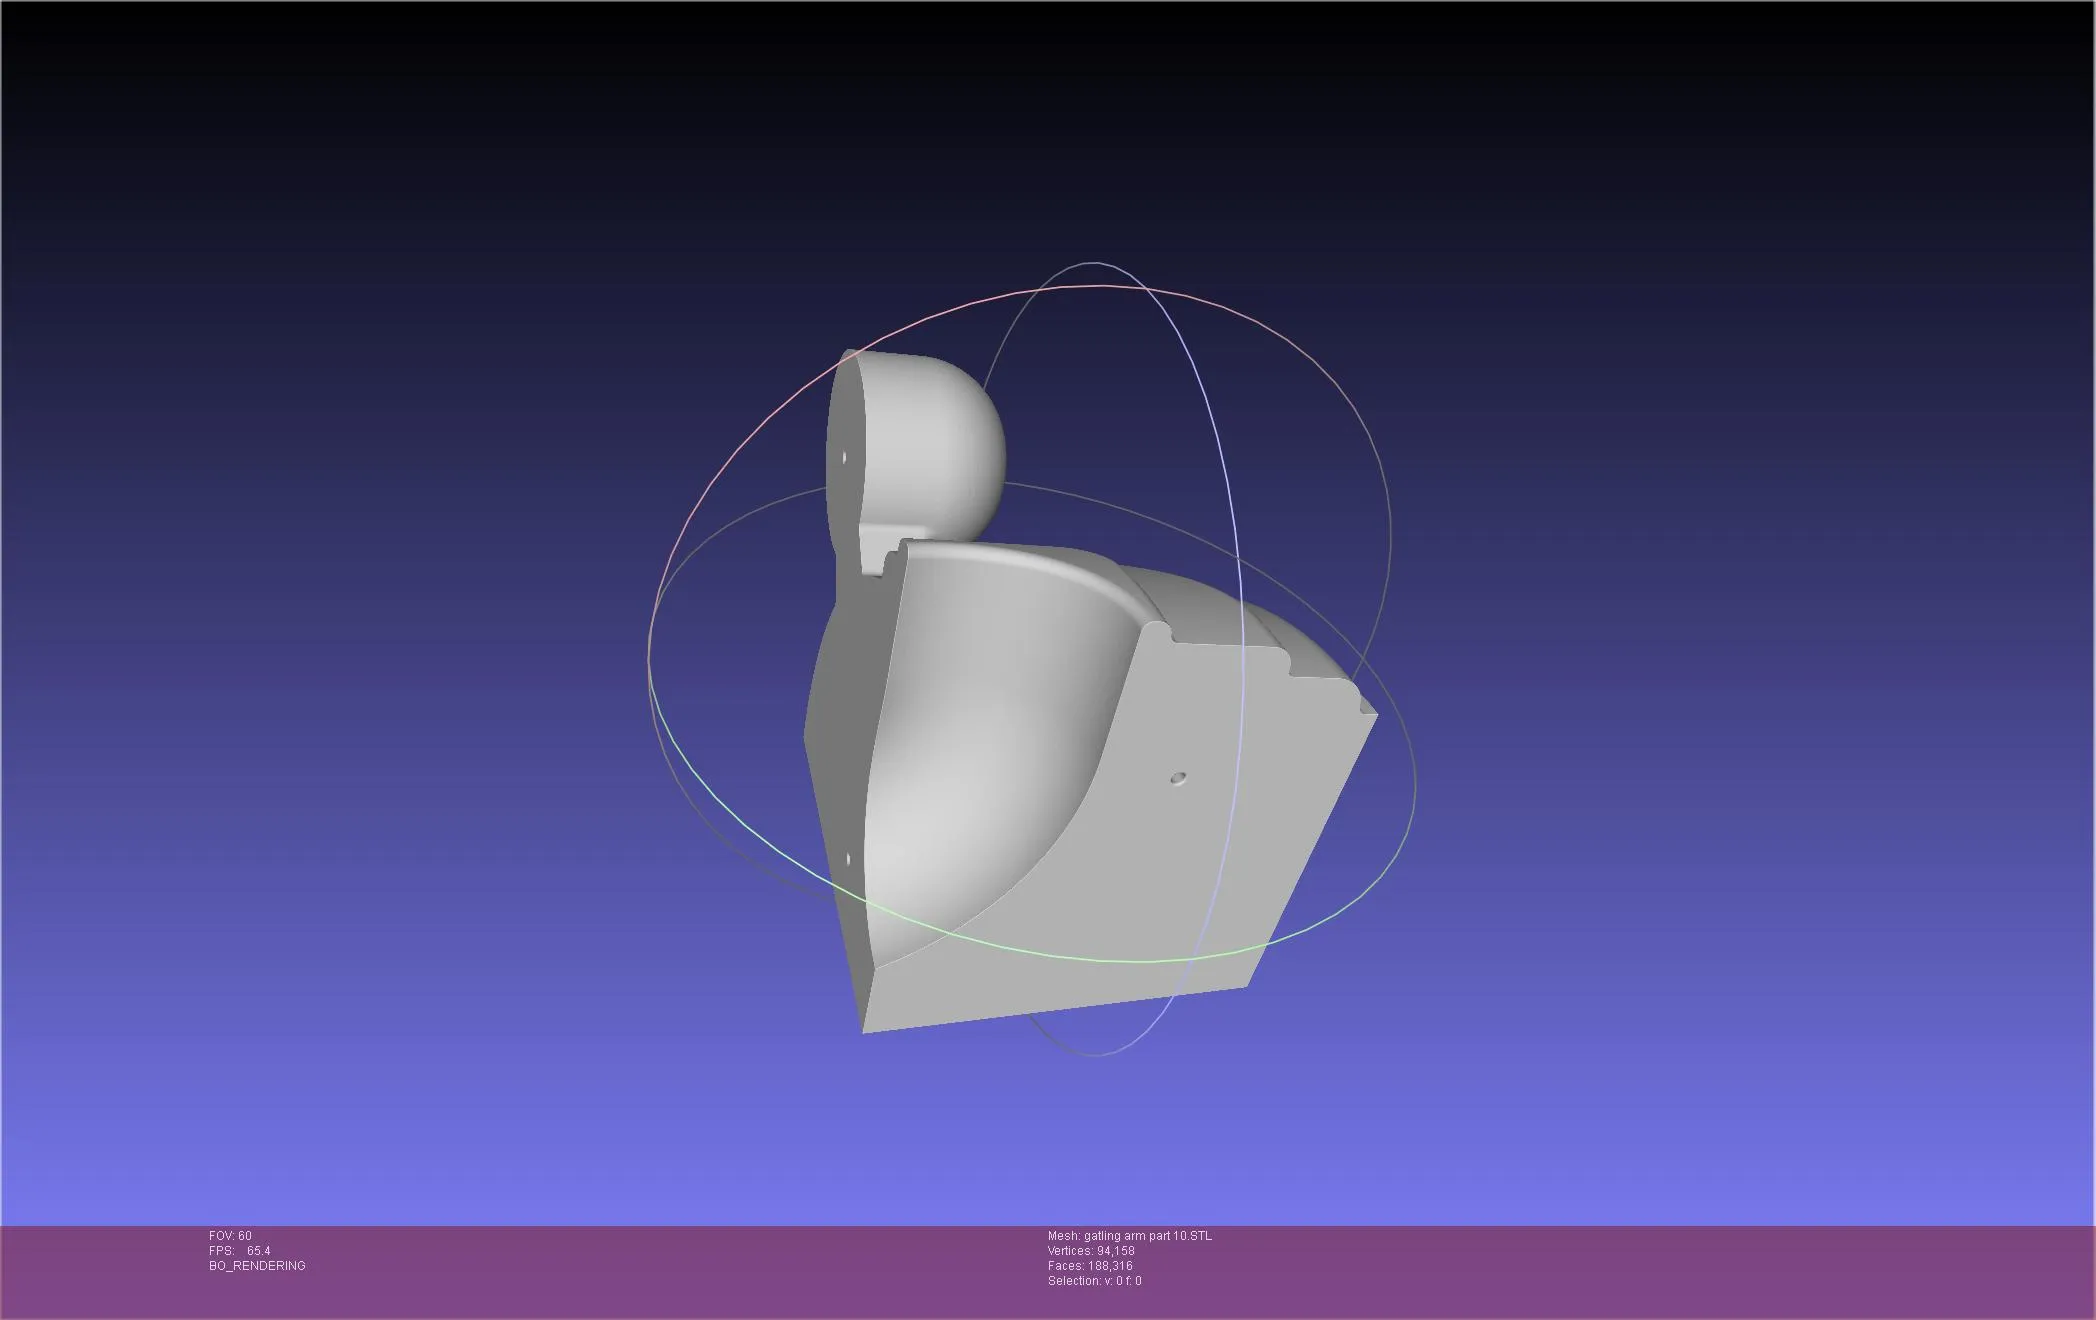This screenshot has height=1320, width=2096.
Task: Click the Faces: 188,316 info line
Action: coord(1090,1266)
